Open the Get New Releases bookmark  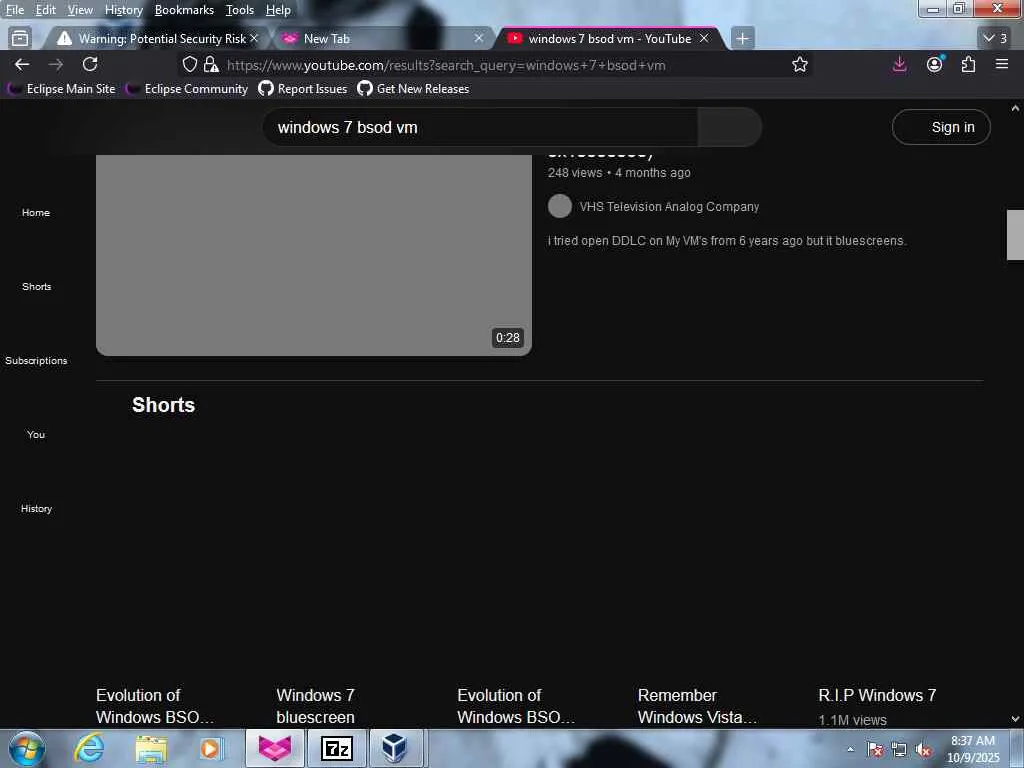(x=413, y=89)
